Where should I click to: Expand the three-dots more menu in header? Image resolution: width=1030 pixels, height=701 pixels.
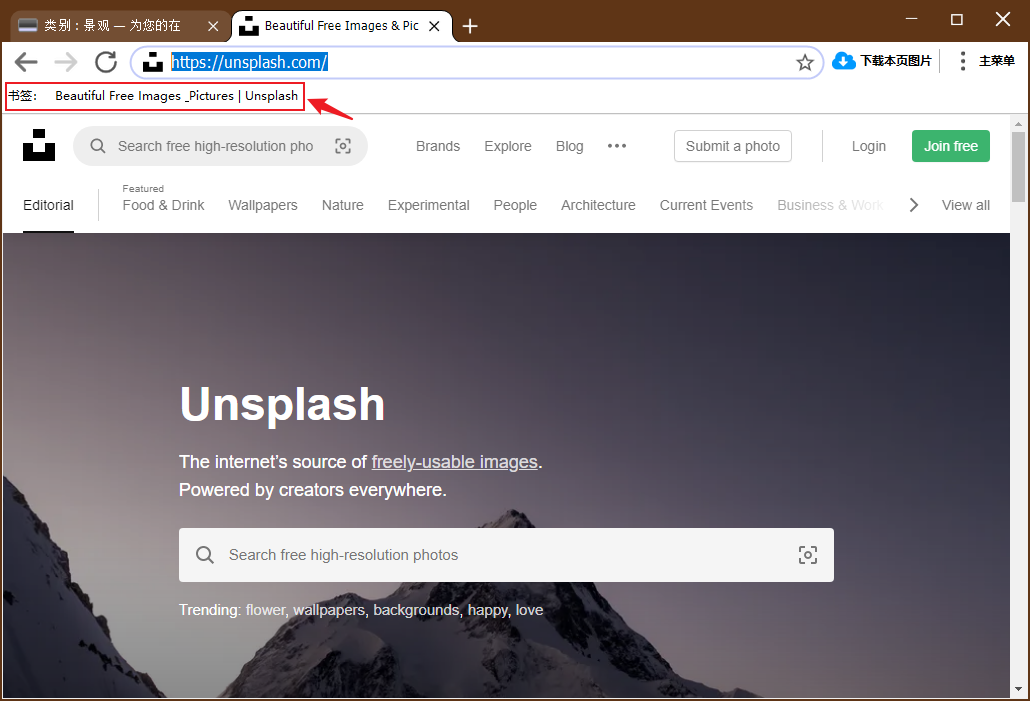pos(617,146)
